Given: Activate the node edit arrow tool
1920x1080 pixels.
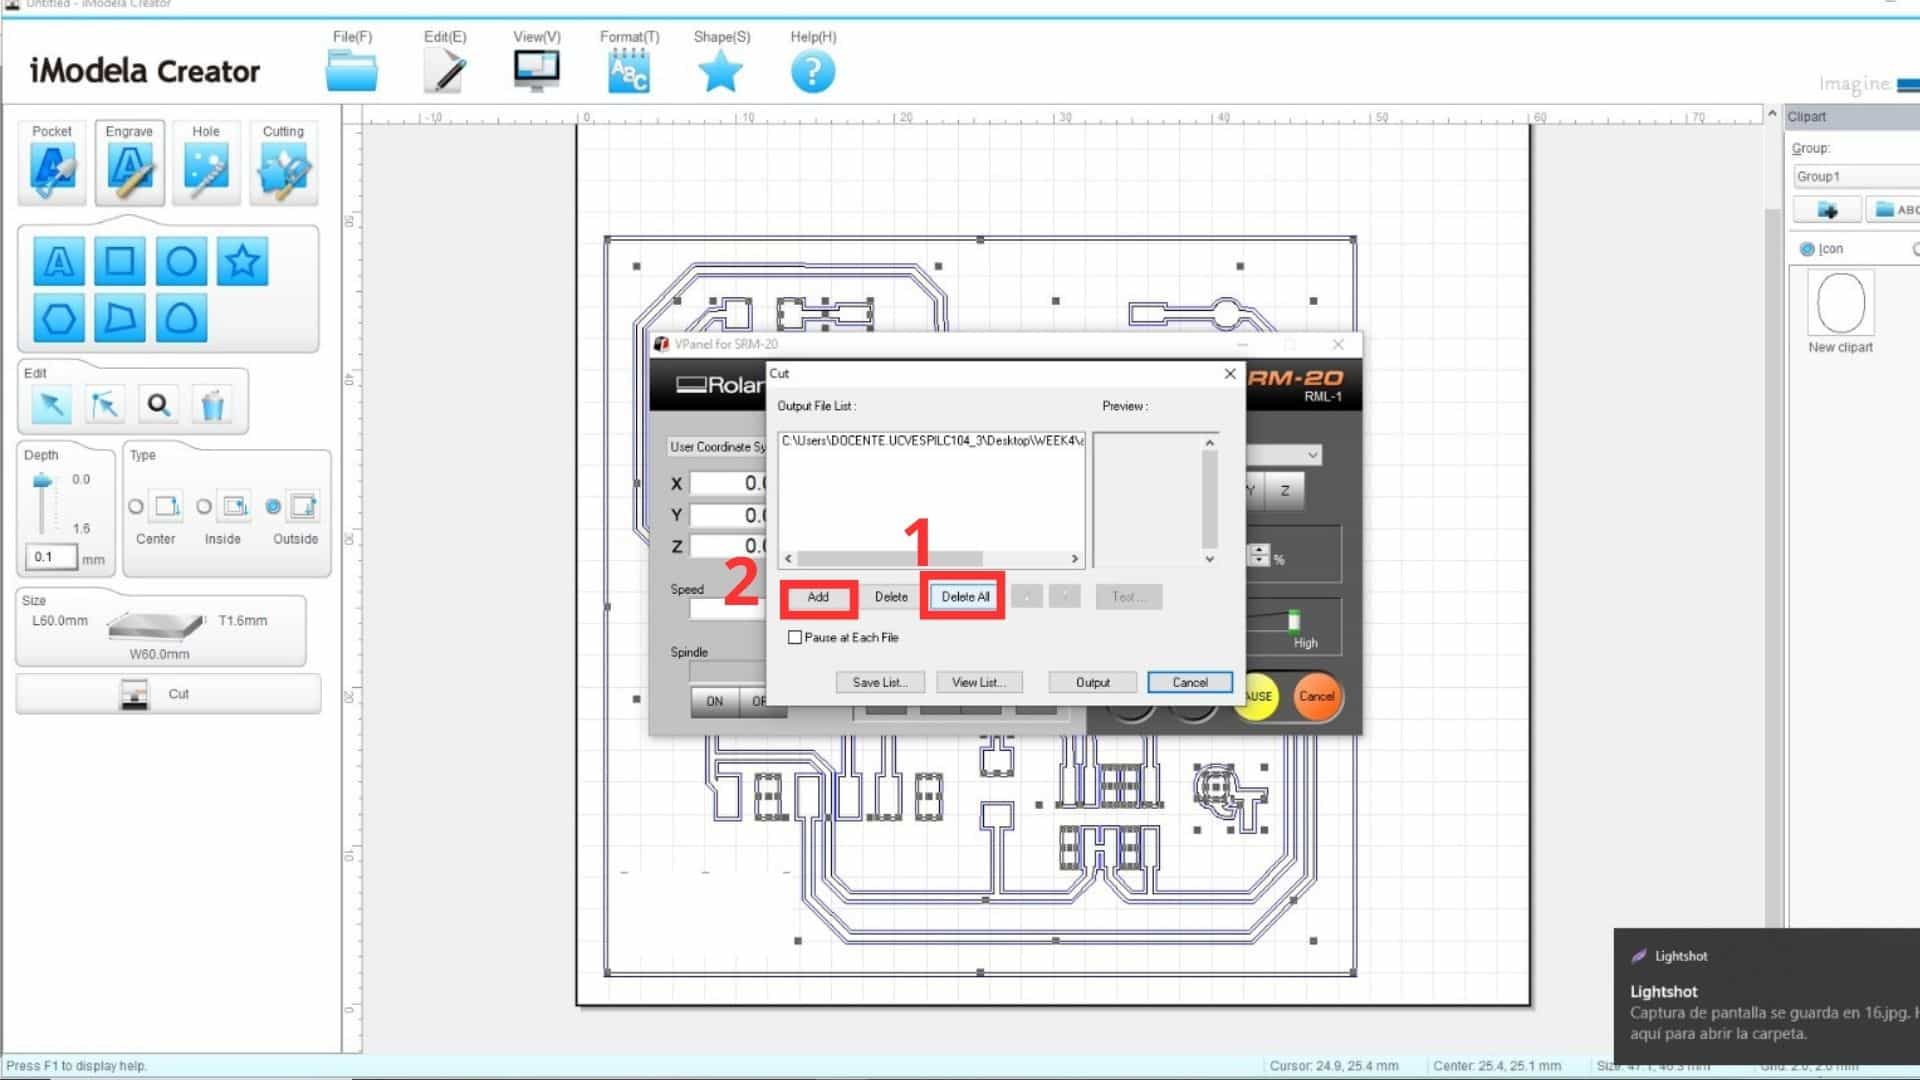Looking at the screenshot, I should tap(104, 405).
